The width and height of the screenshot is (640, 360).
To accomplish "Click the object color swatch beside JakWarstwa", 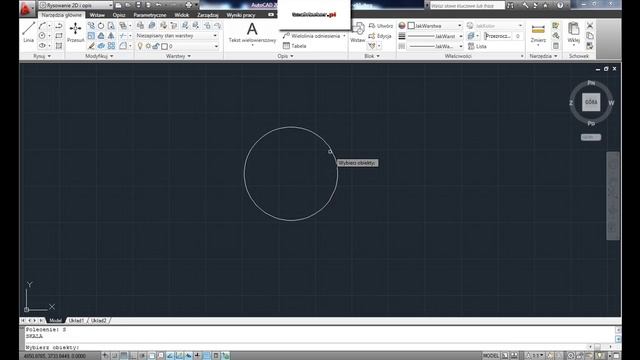I will click(411, 26).
